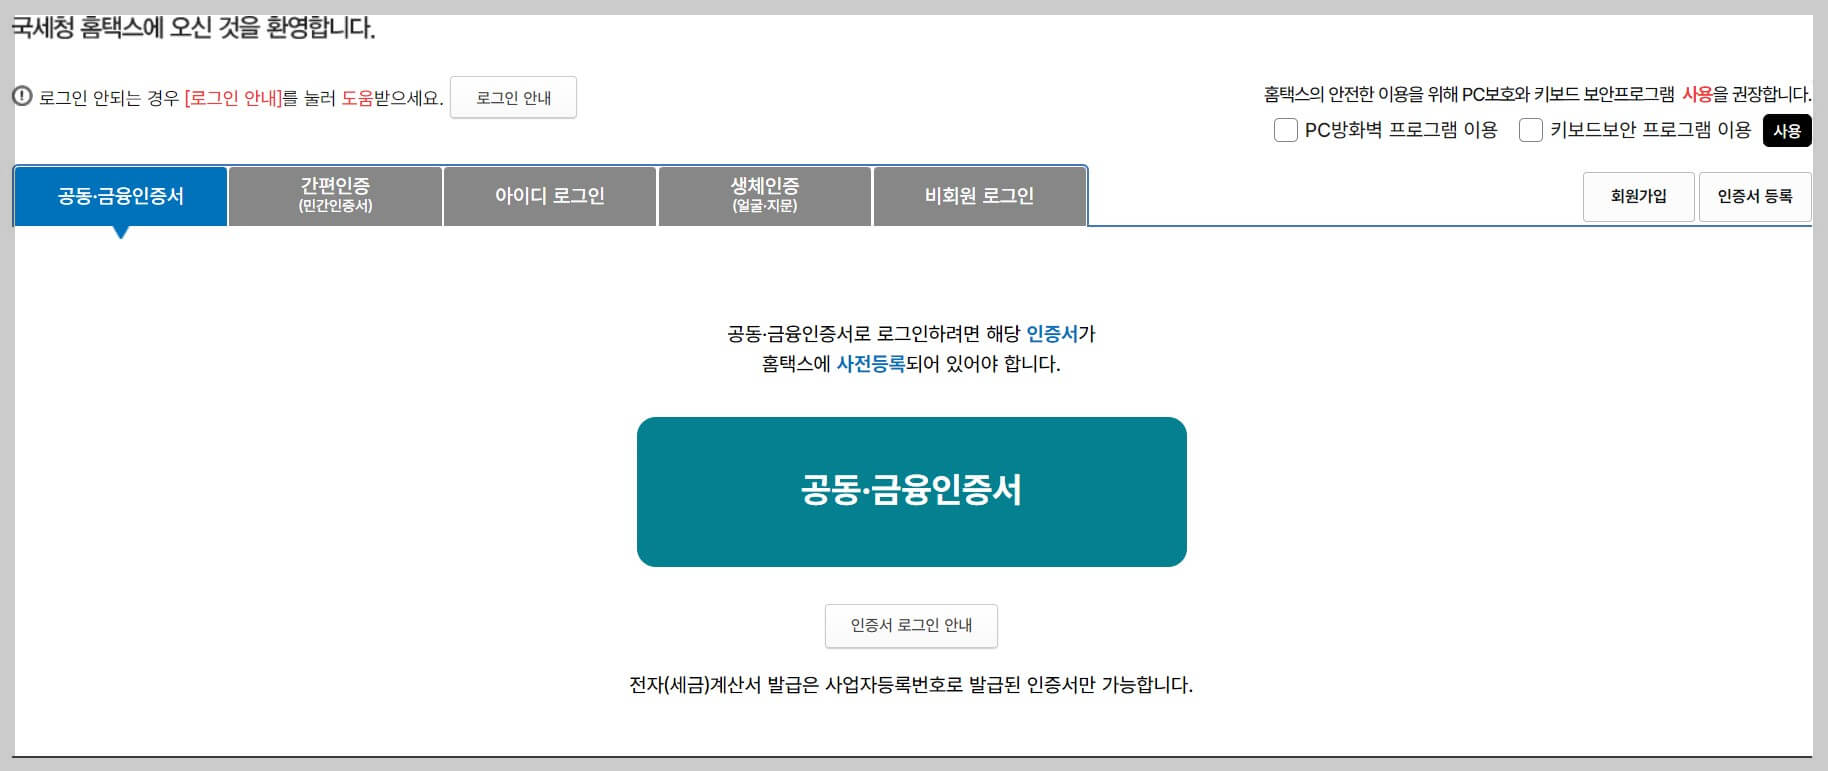
Task: Switch to 생체인증 (얼굴·지문) tab
Action: [765, 196]
